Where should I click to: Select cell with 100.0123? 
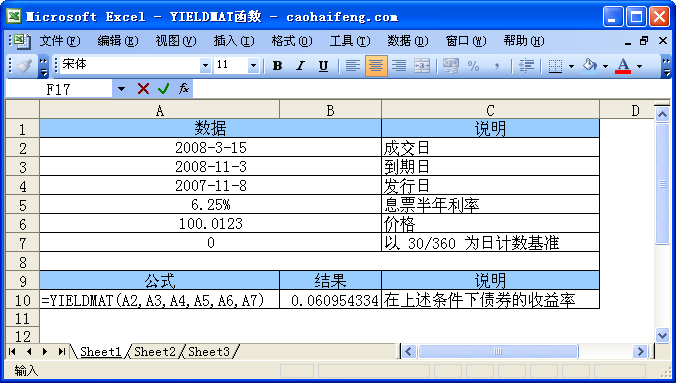point(210,223)
